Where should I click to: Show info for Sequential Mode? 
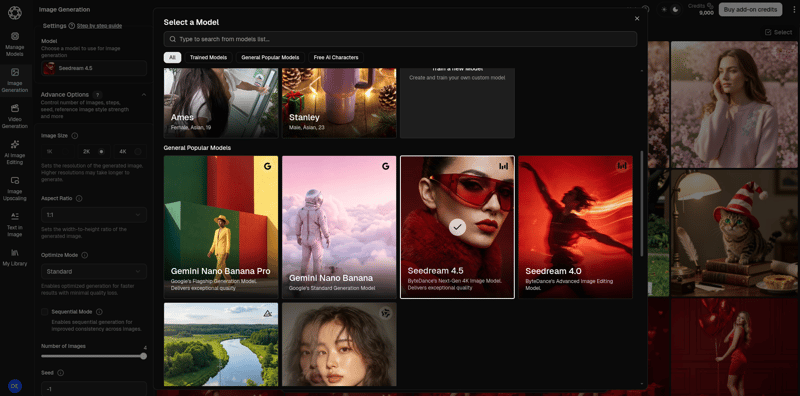tap(99, 312)
